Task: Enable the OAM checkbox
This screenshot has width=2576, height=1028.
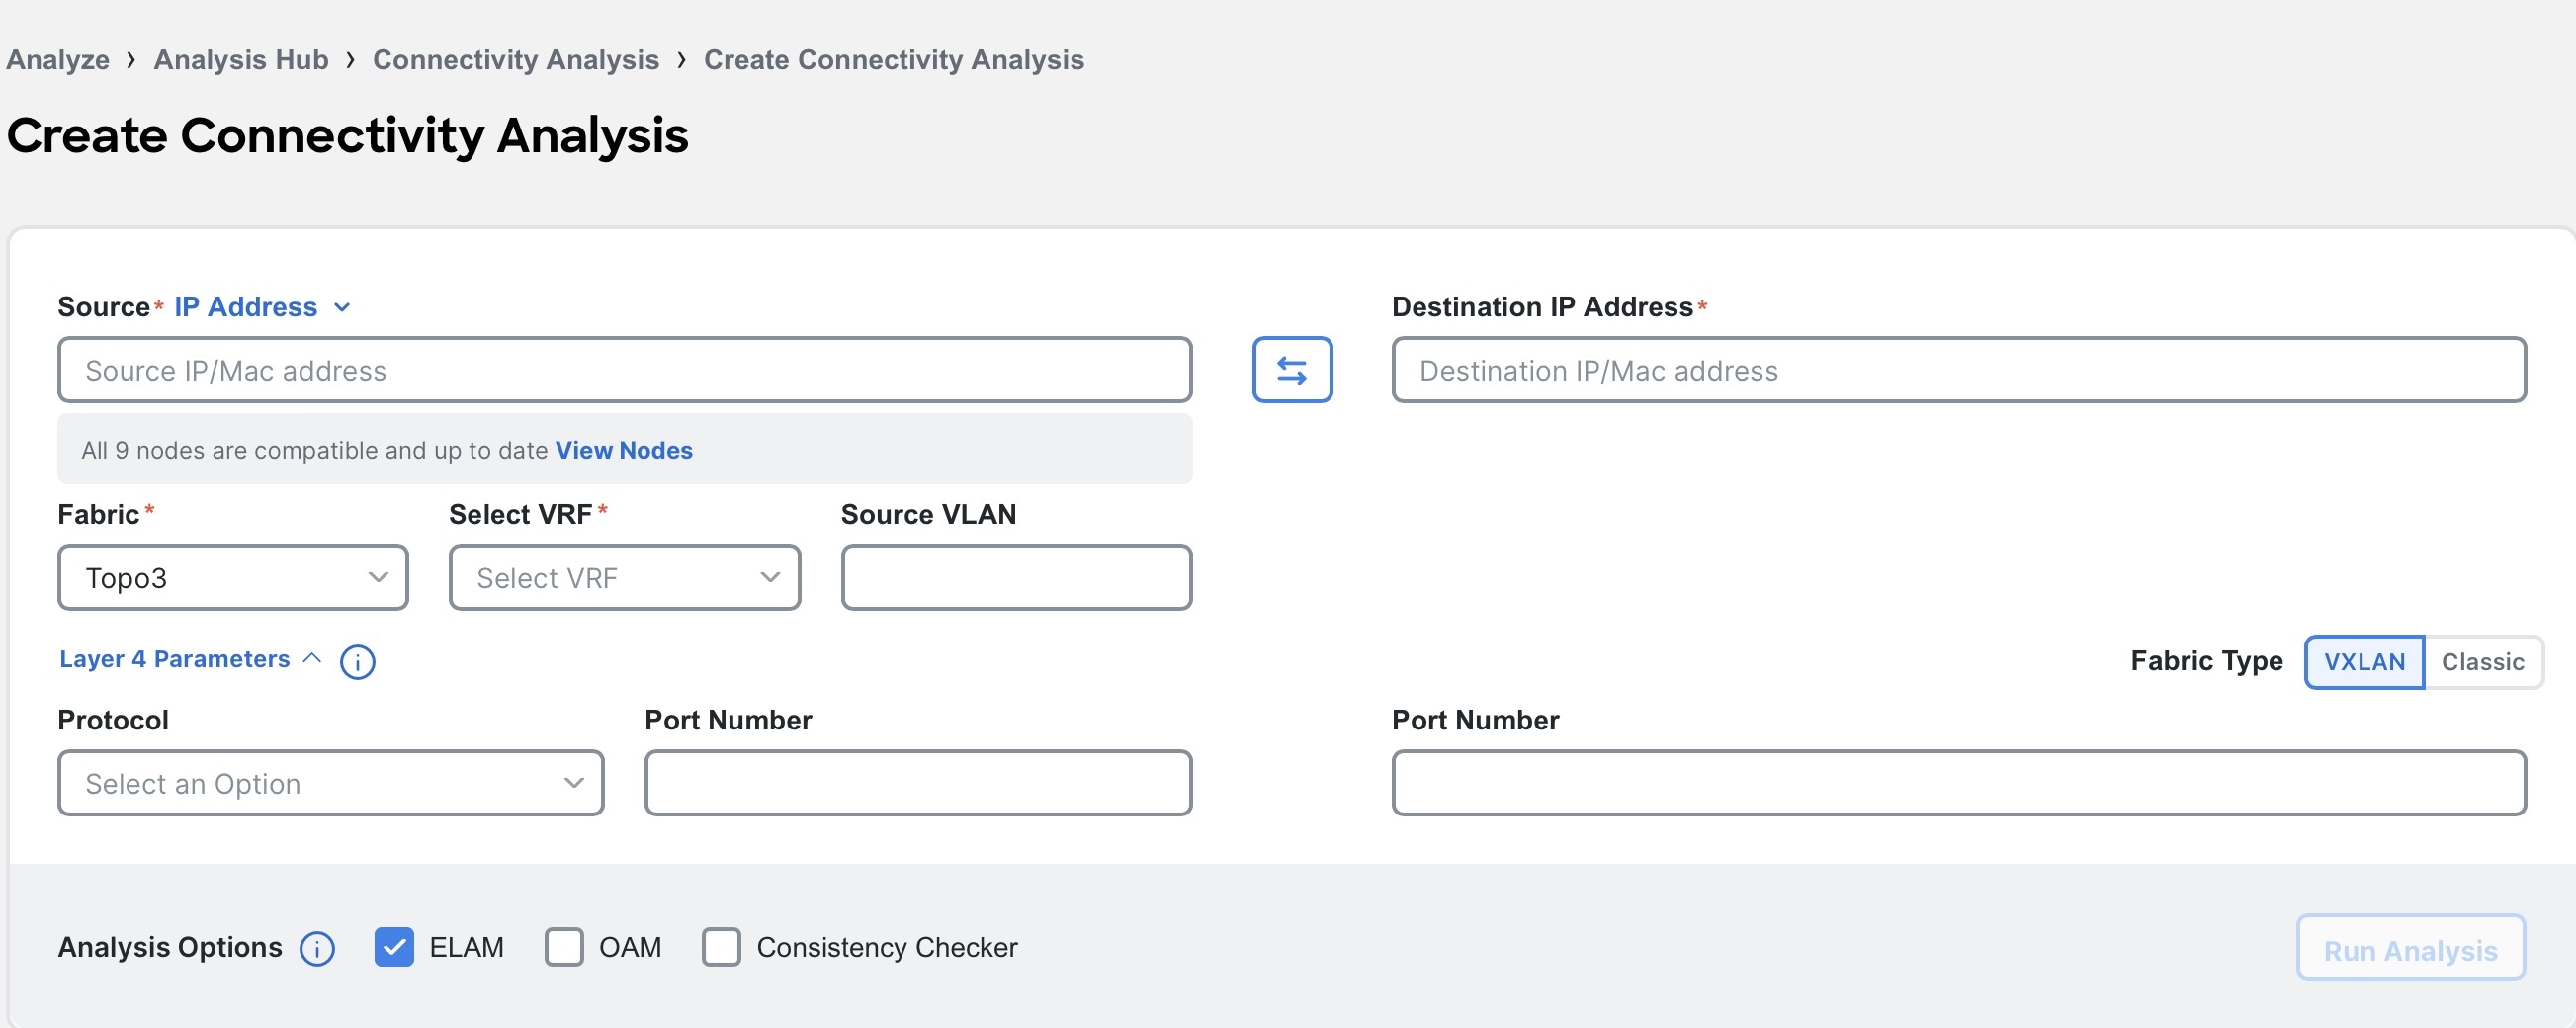Action: pyautogui.click(x=564, y=947)
